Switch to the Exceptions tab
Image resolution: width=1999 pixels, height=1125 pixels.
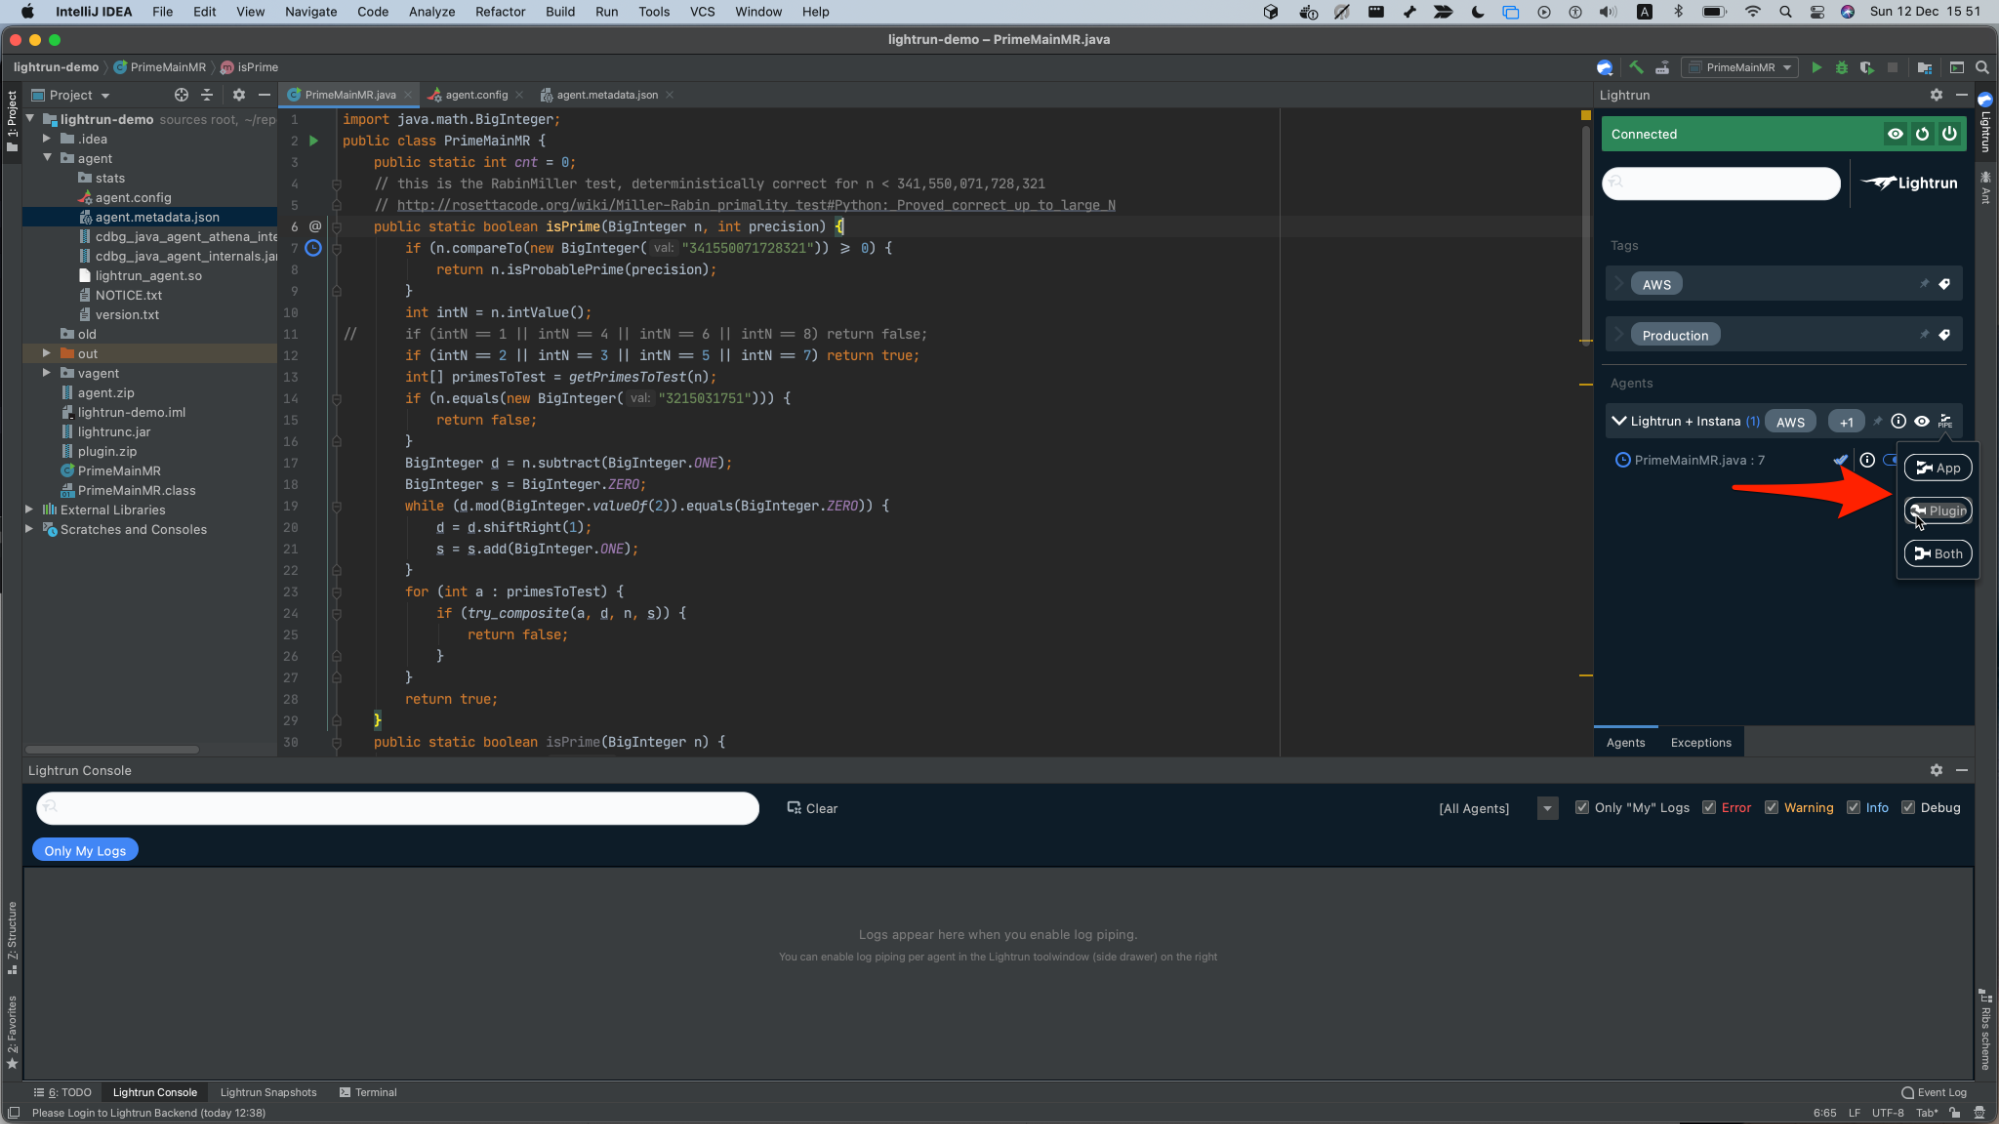click(1700, 742)
